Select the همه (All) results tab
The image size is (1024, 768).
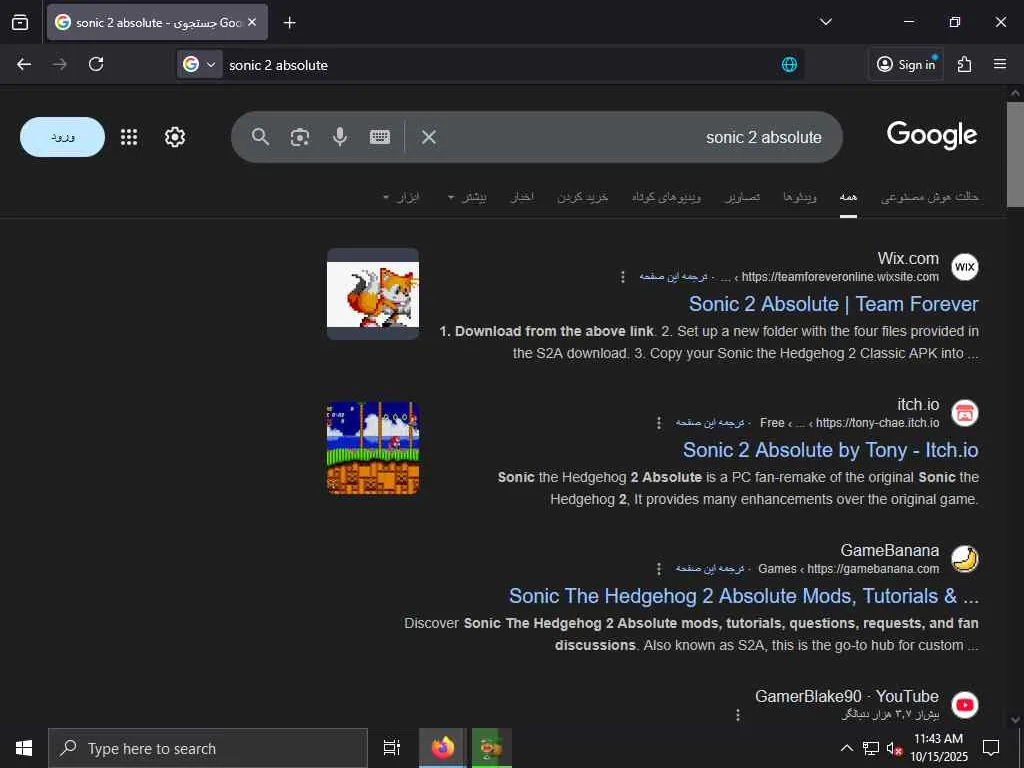point(848,197)
